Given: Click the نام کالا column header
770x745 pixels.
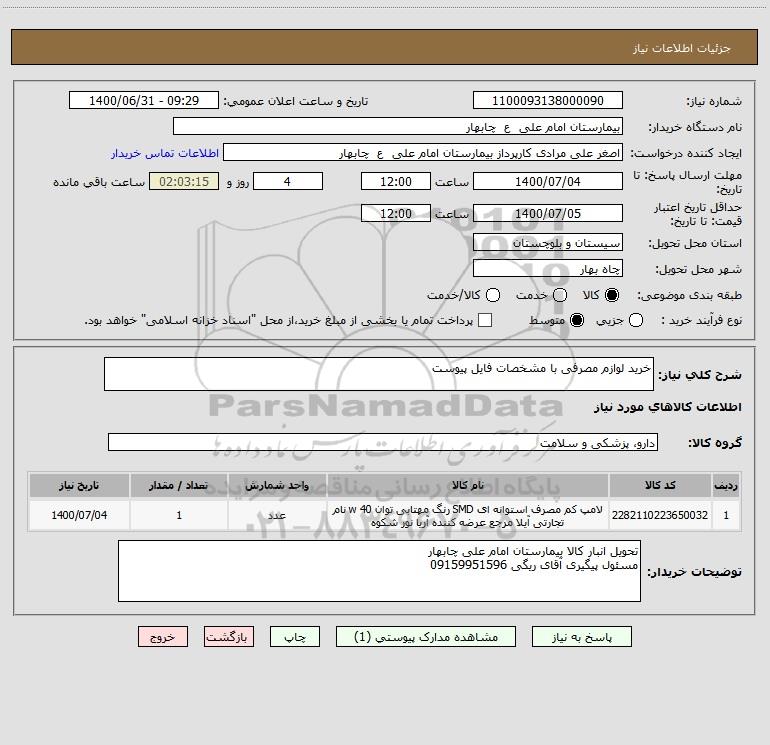Looking at the screenshot, I should click(x=468, y=486).
